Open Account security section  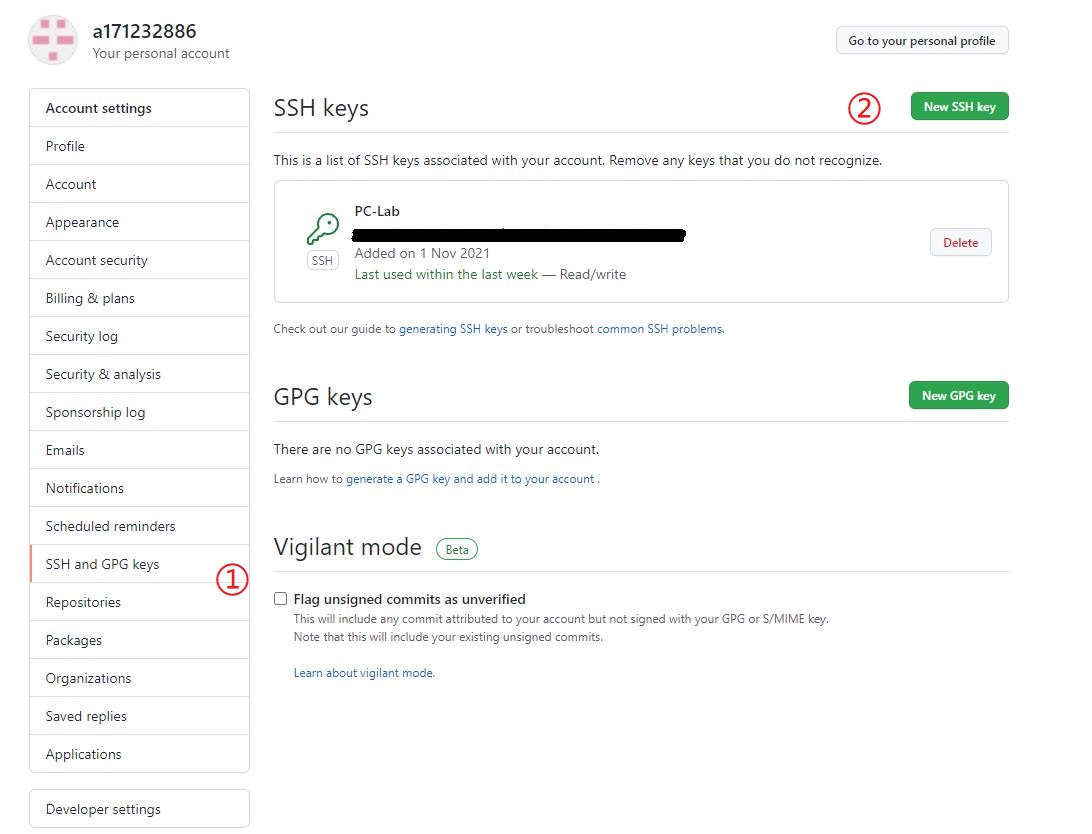[139, 260]
